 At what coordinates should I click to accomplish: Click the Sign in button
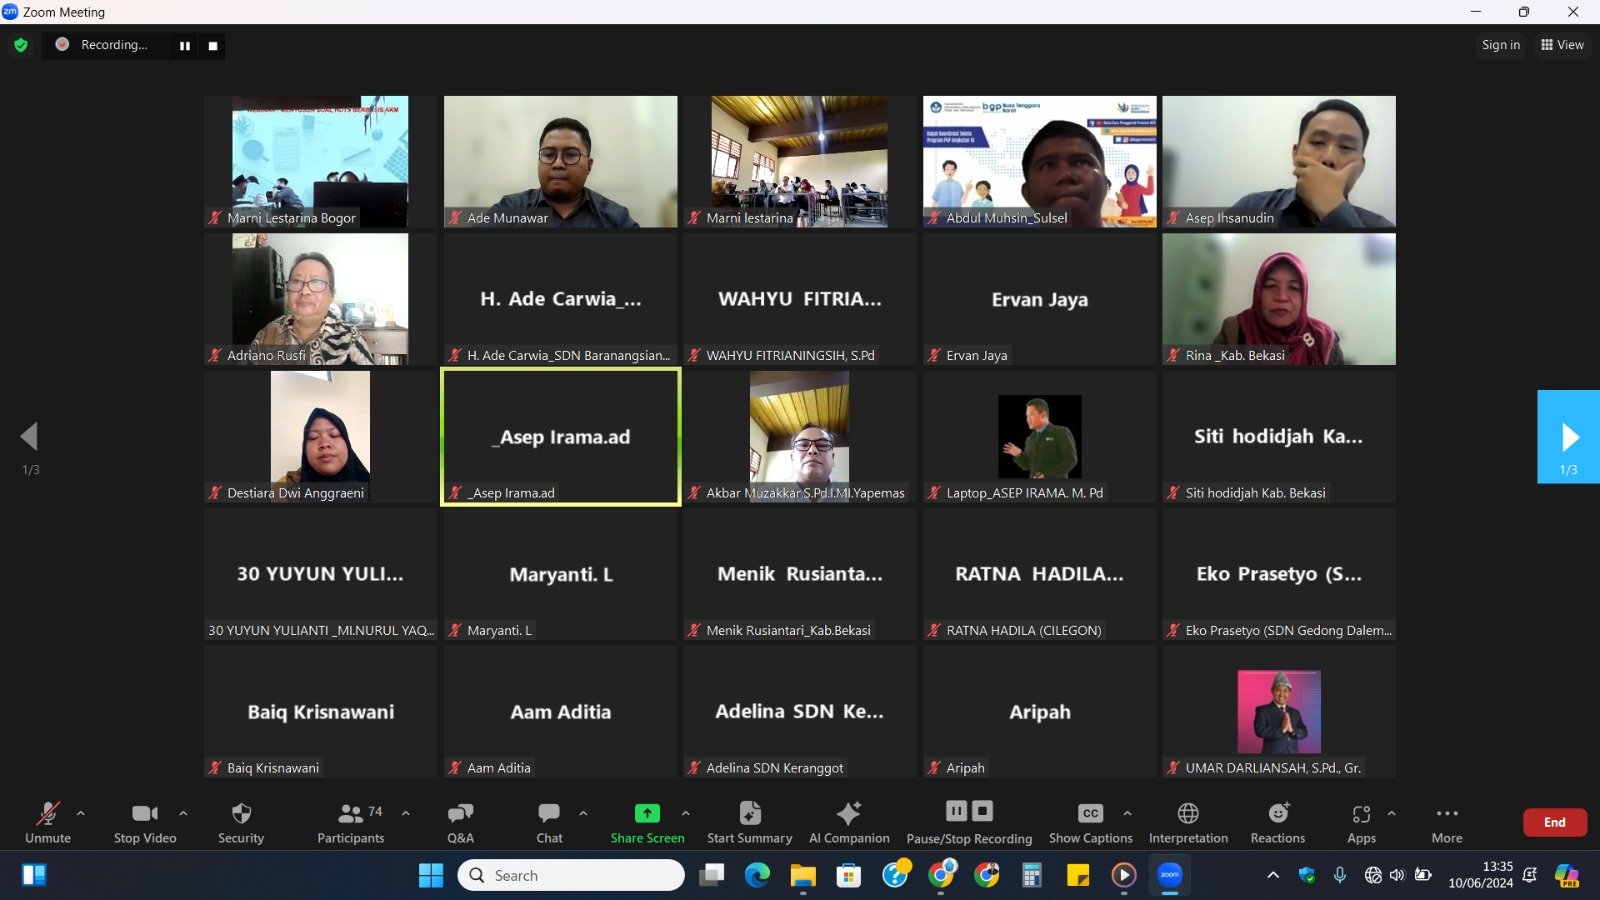pos(1500,45)
